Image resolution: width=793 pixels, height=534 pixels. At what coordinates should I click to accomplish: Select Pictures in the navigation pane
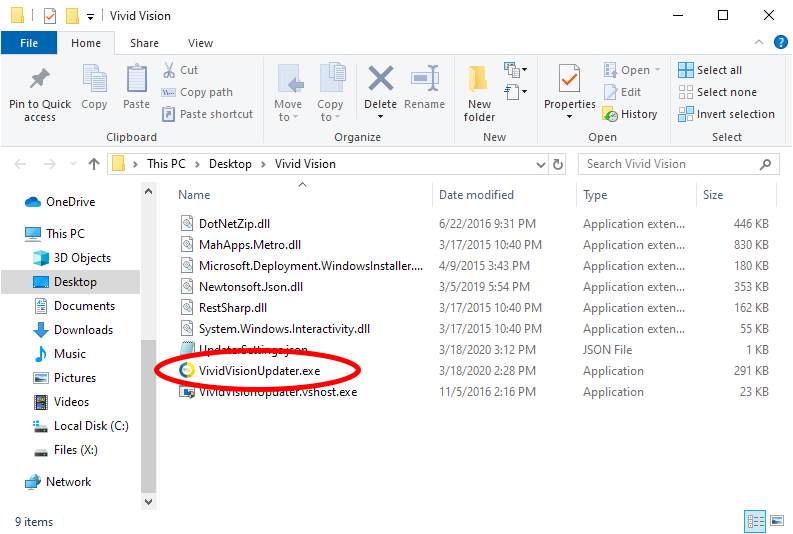click(x=64, y=378)
